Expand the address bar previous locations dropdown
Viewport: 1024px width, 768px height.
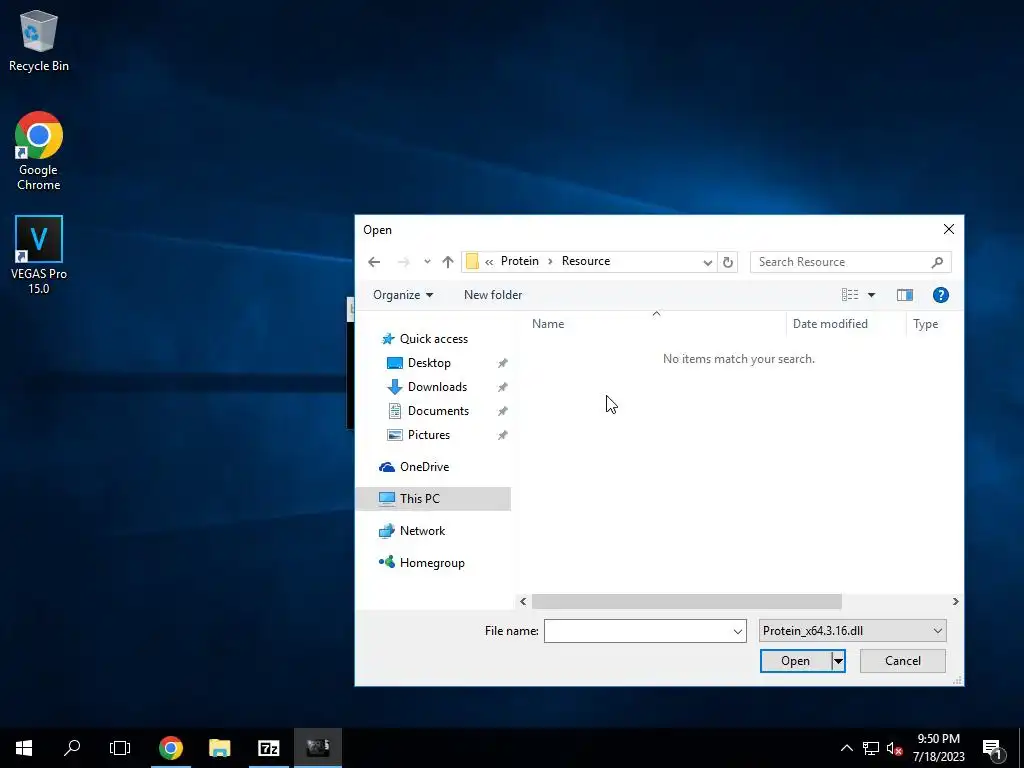[x=707, y=262]
